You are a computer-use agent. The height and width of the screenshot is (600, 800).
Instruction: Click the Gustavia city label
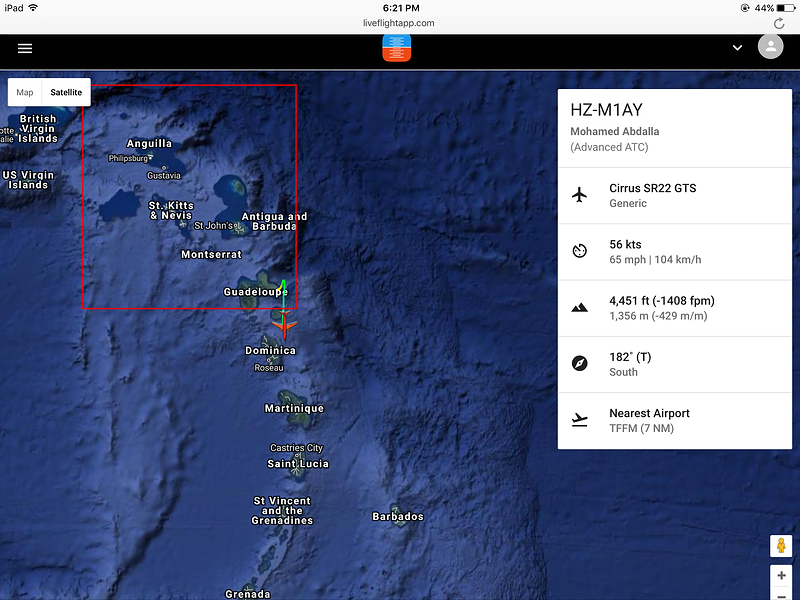164,176
